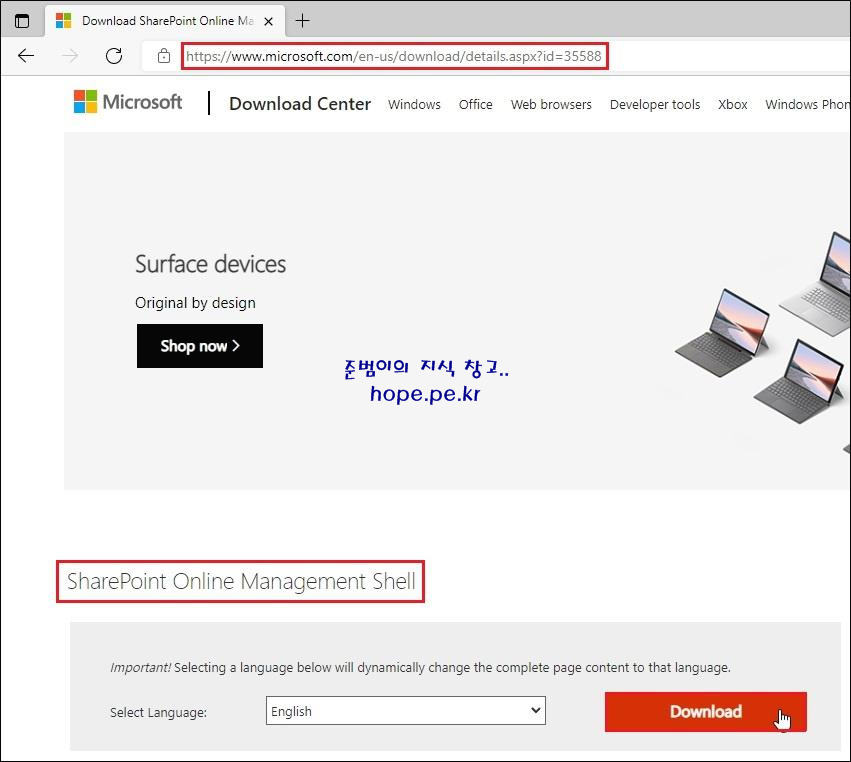The height and width of the screenshot is (762, 851).
Task: Reload the current page
Action: [x=114, y=55]
